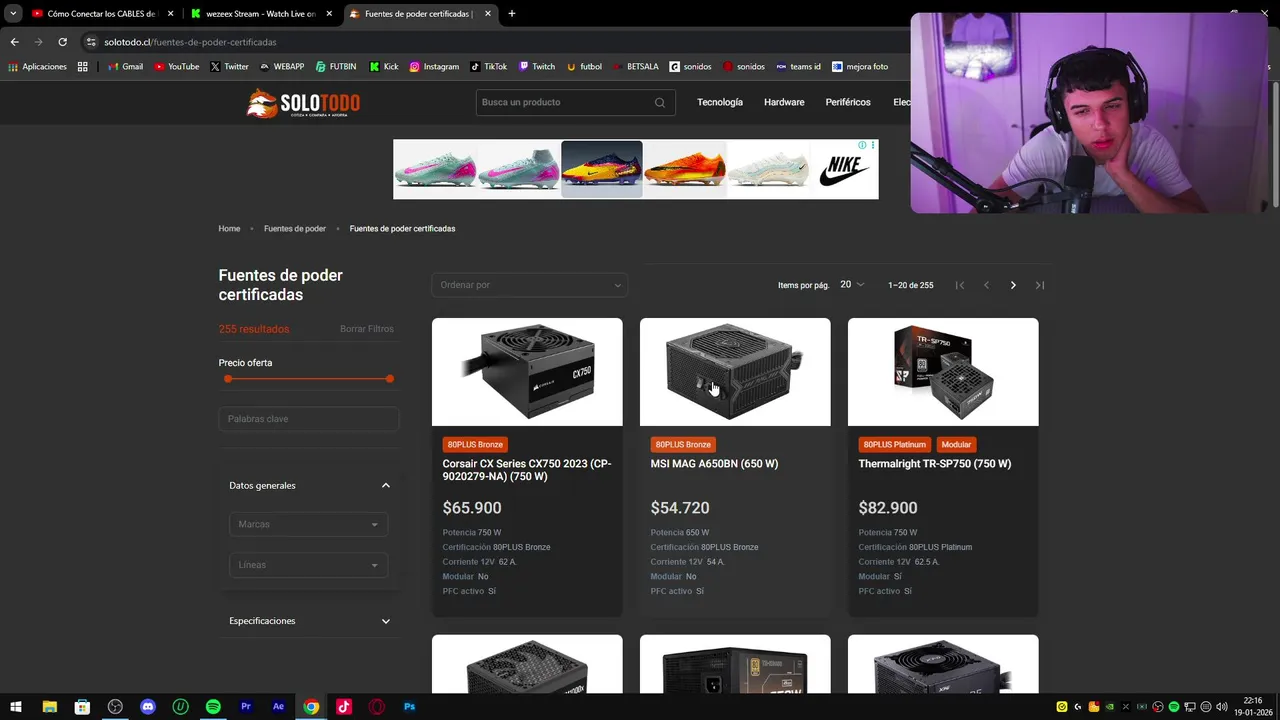The width and height of the screenshot is (1280, 720).
Task: Open the BETSALA bookmark
Action: click(635, 67)
